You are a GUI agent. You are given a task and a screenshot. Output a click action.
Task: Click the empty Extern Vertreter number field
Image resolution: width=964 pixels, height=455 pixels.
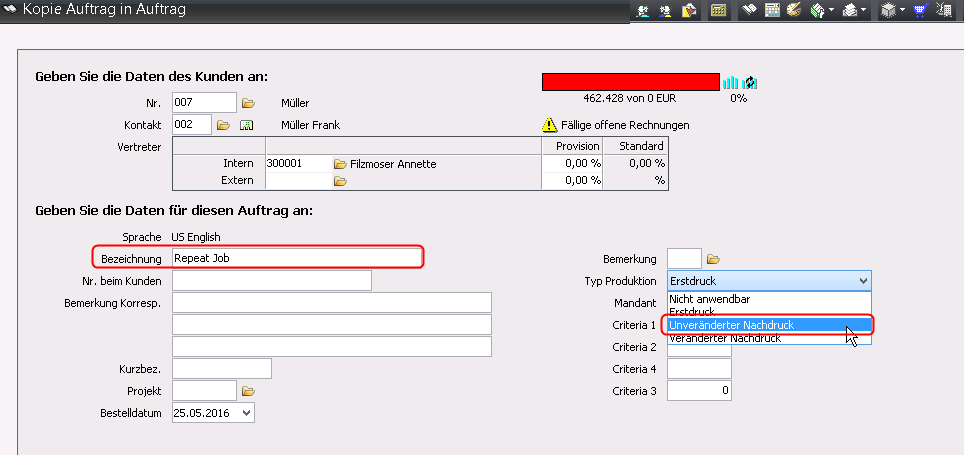point(298,180)
